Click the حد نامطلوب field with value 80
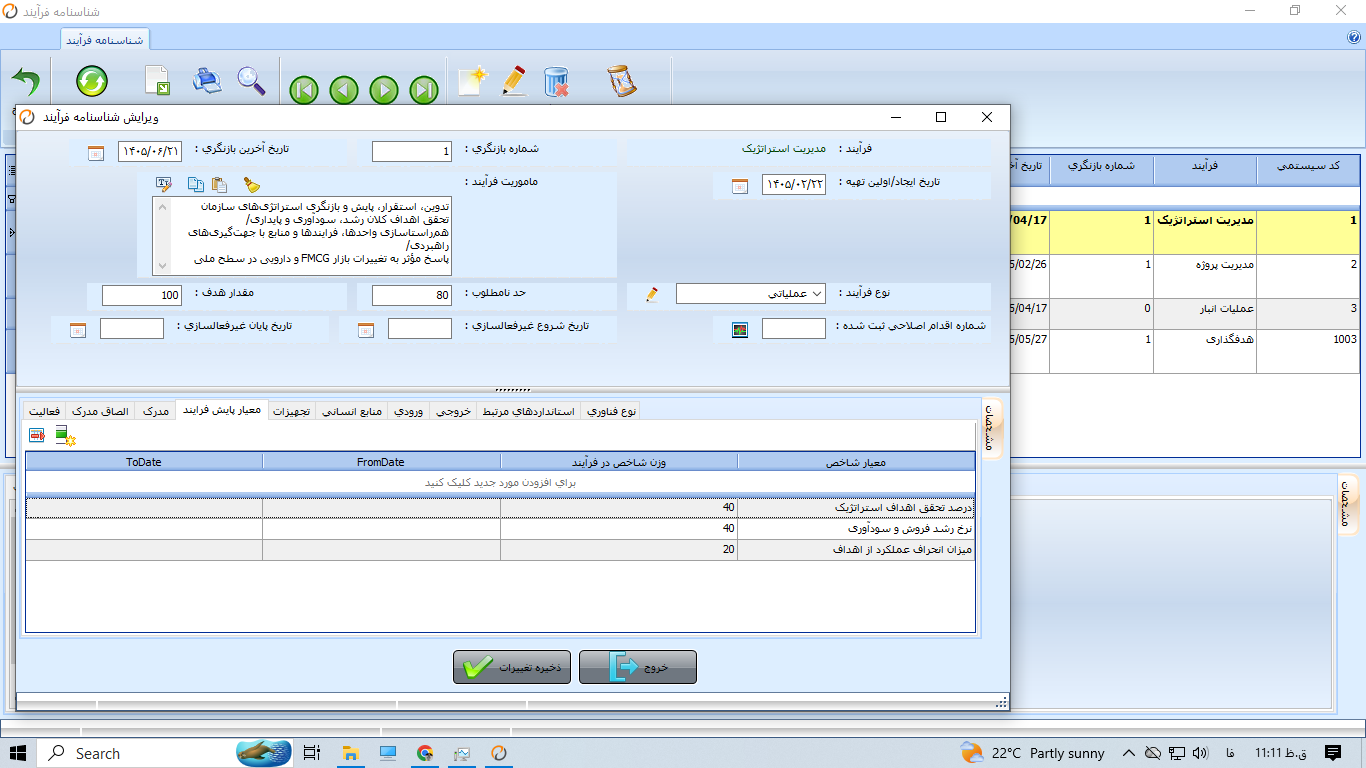The height and width of the screenshot is (768, 1366). coord(412,295)
